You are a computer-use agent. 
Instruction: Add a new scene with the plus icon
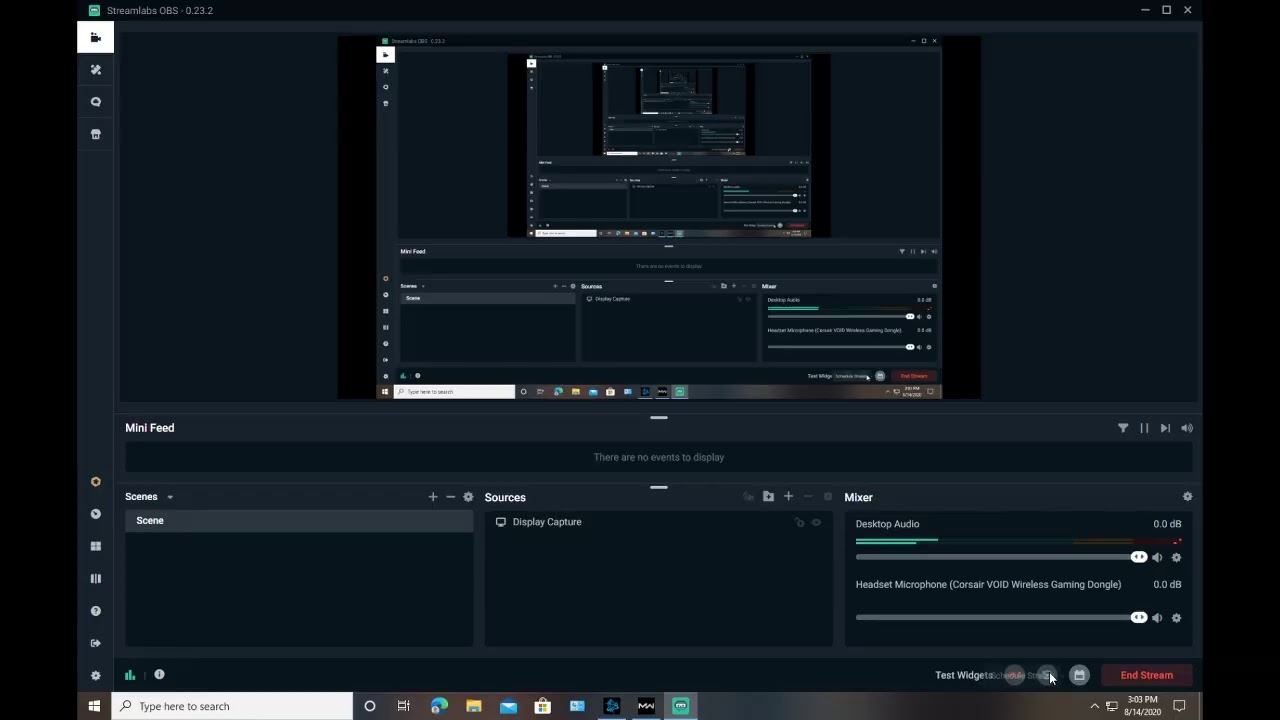pyautogui.click(x=433, y=497)
